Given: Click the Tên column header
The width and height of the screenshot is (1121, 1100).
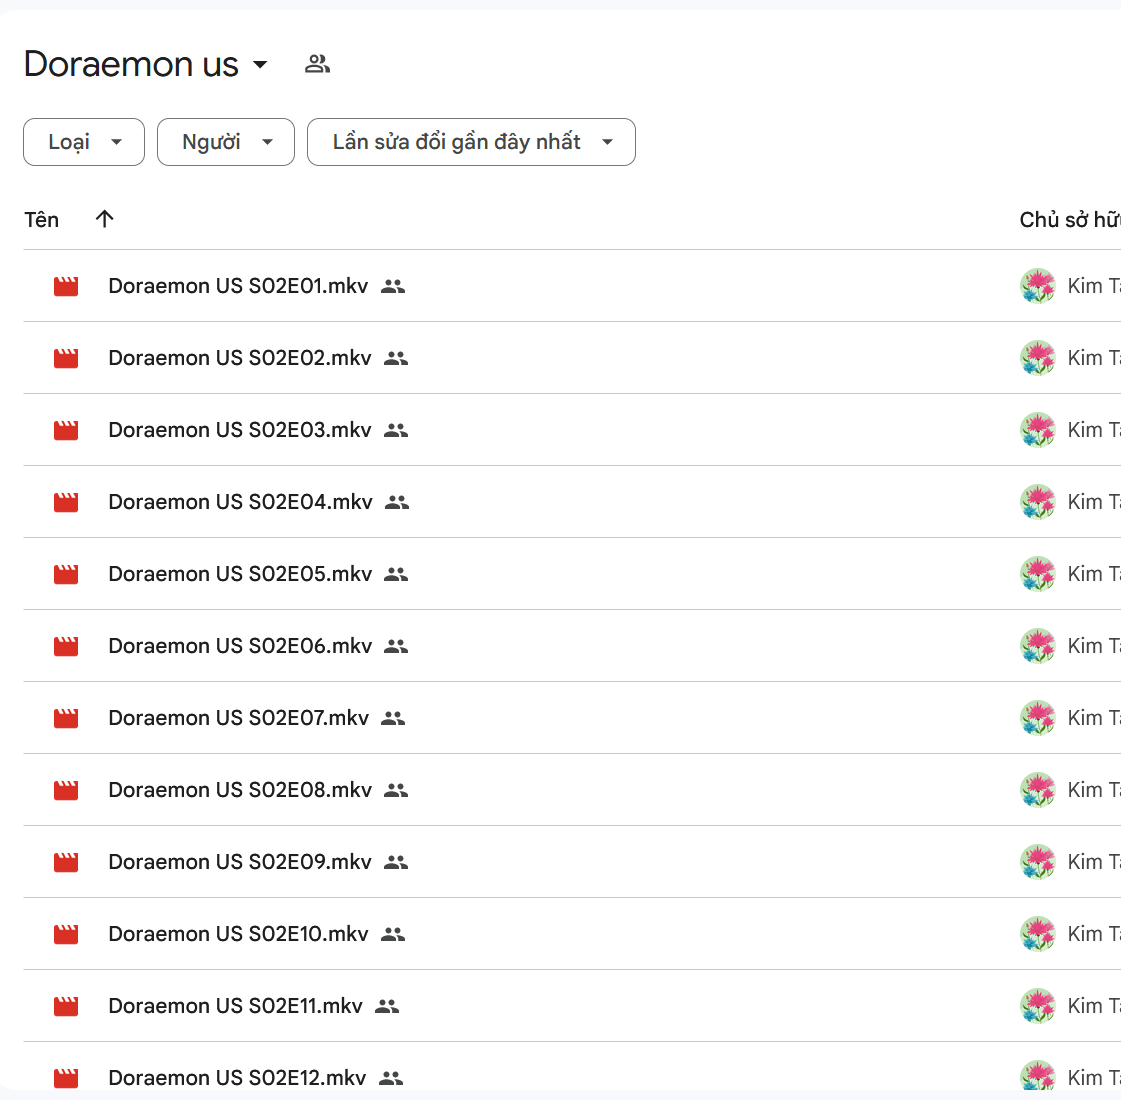Looking at the screenshot, I should [42, 220].
